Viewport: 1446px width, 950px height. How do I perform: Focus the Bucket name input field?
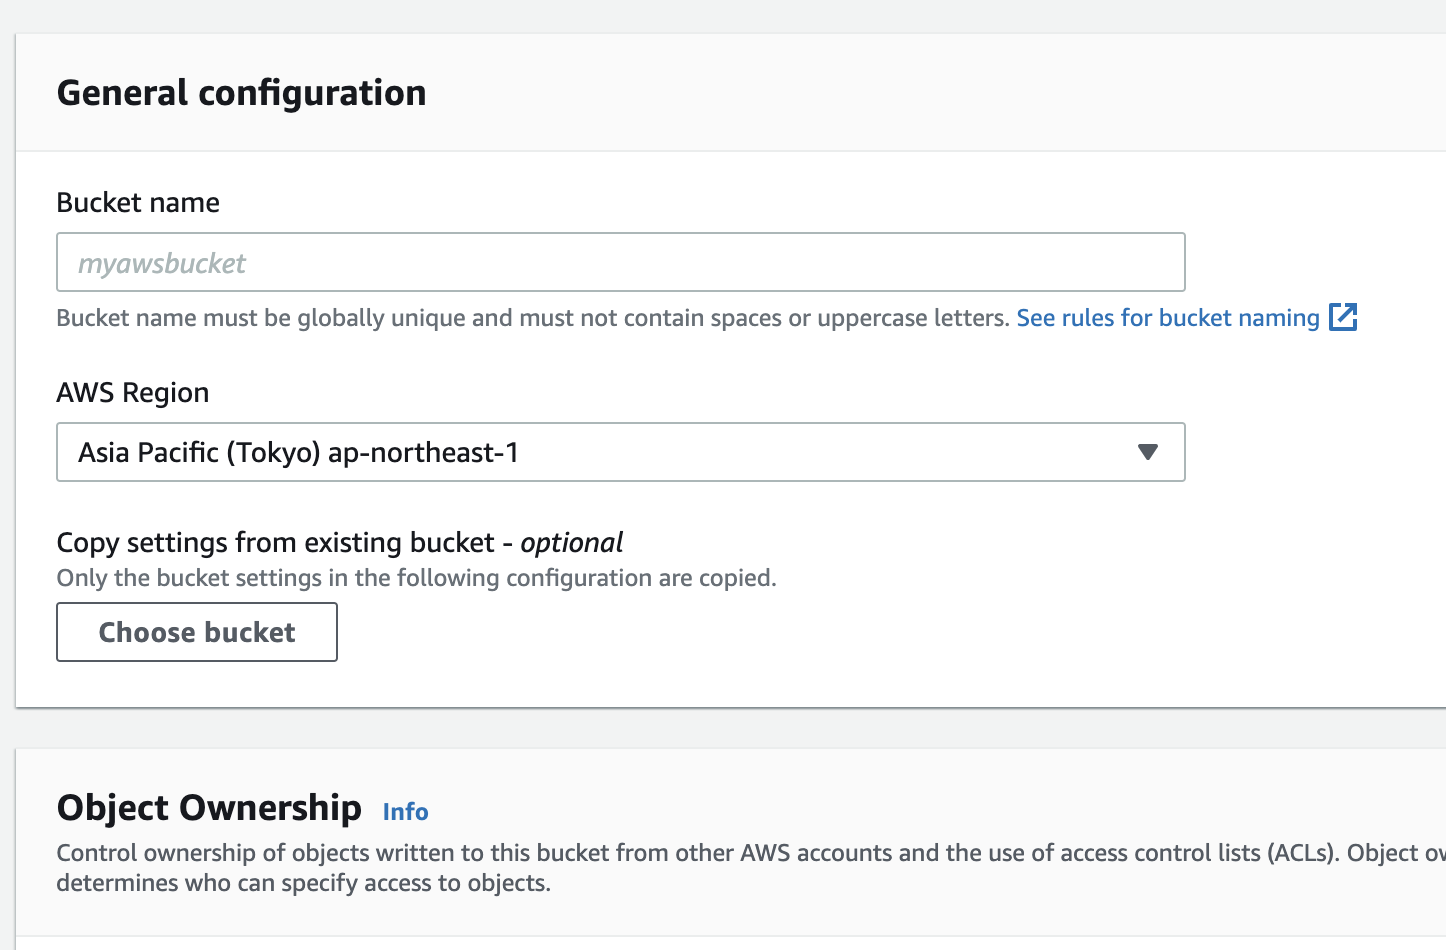pos(620,263)
